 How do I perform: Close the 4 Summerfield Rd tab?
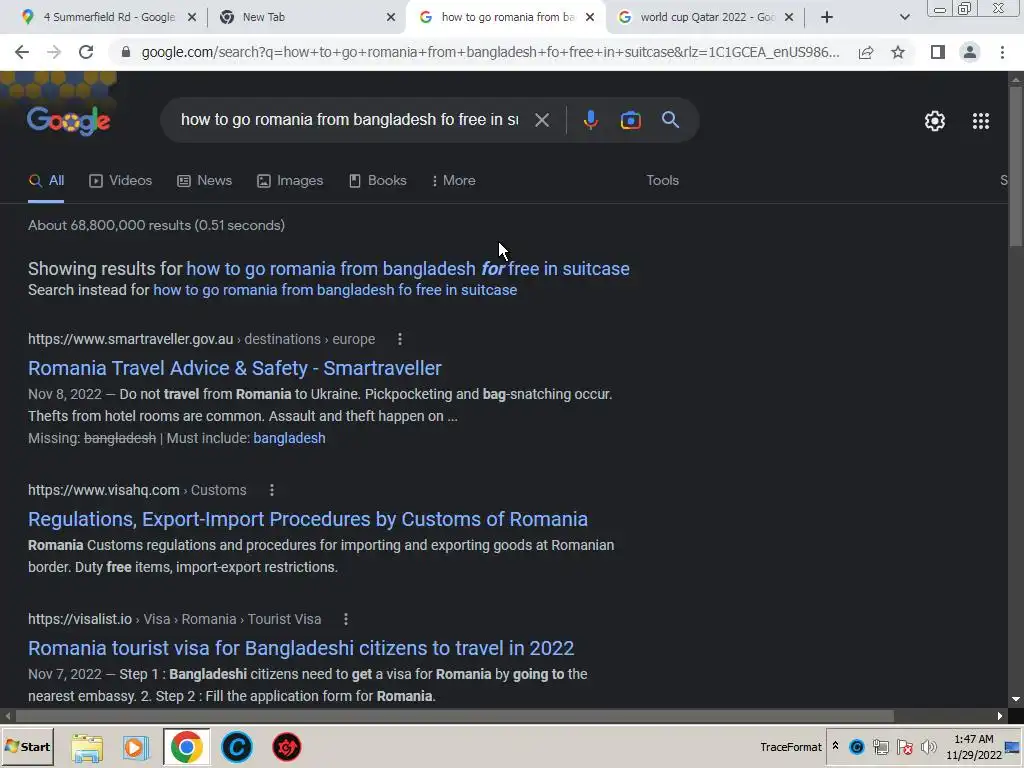[x=191, y=17]
